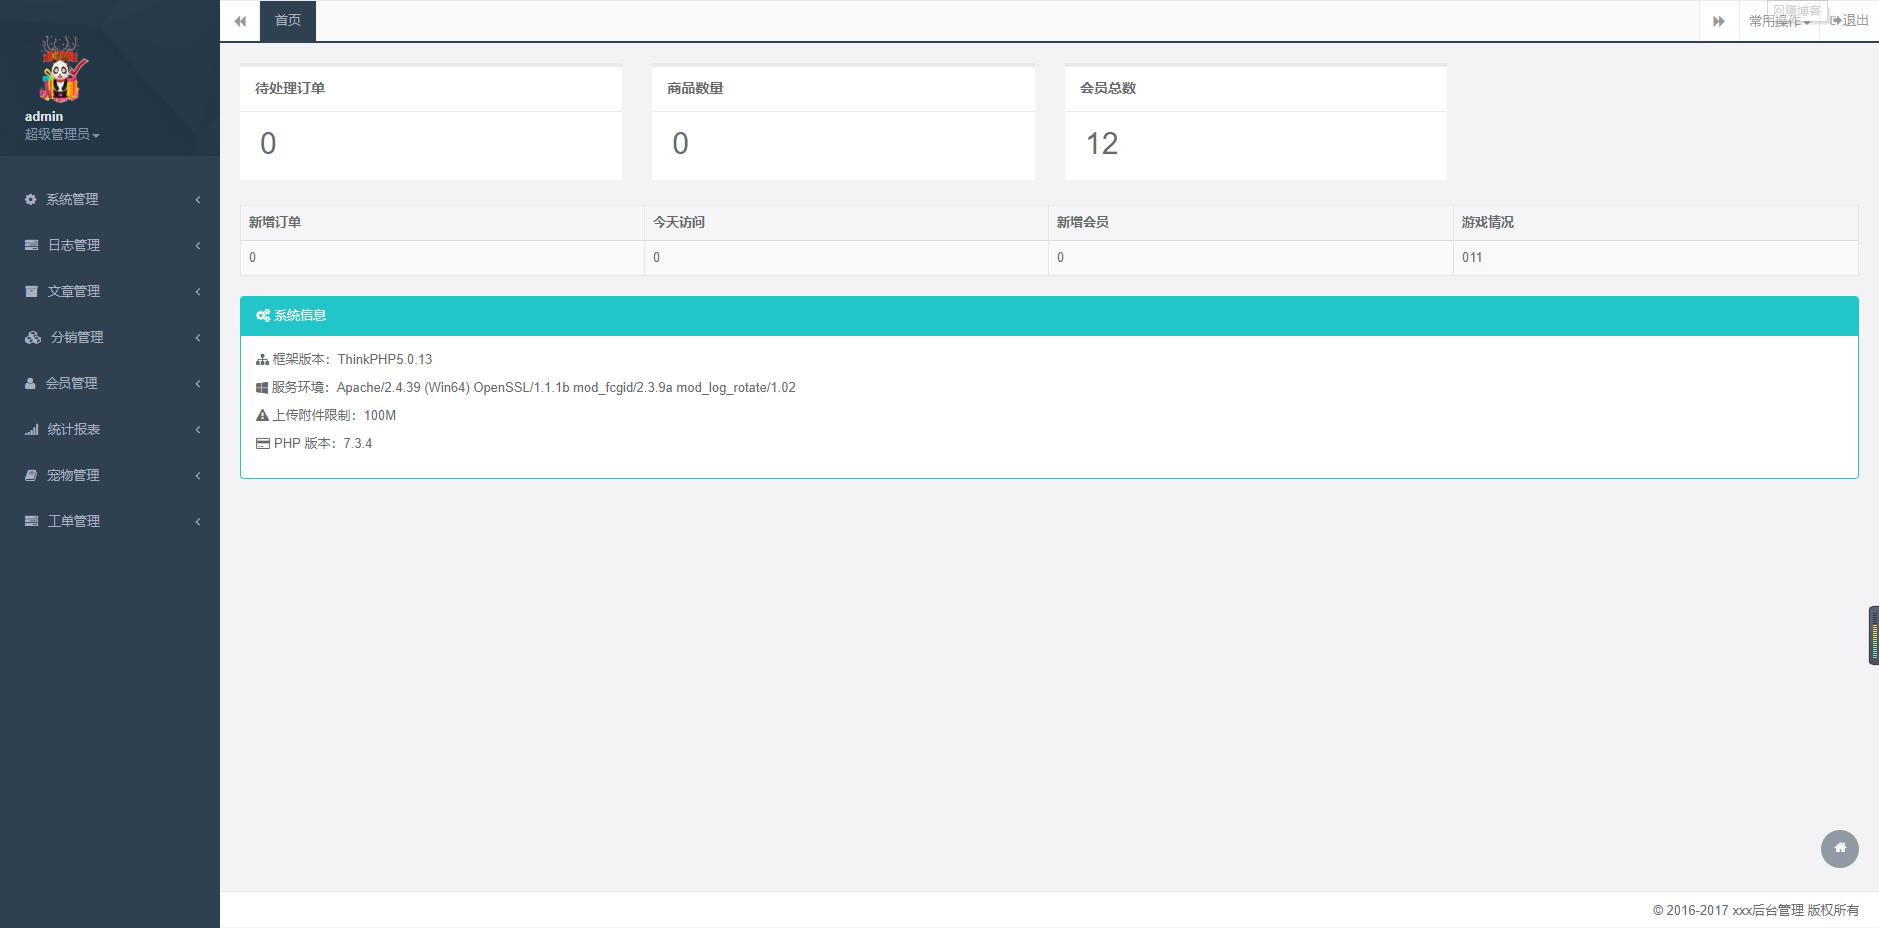Expand the 系统管理 menu chevron
The image size is (1879, 928).
[x=198, y=199]
